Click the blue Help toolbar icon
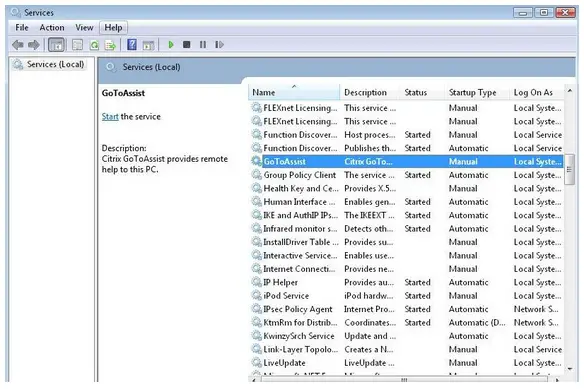This screenshot has width=584, height=389. tap(131, 45)
